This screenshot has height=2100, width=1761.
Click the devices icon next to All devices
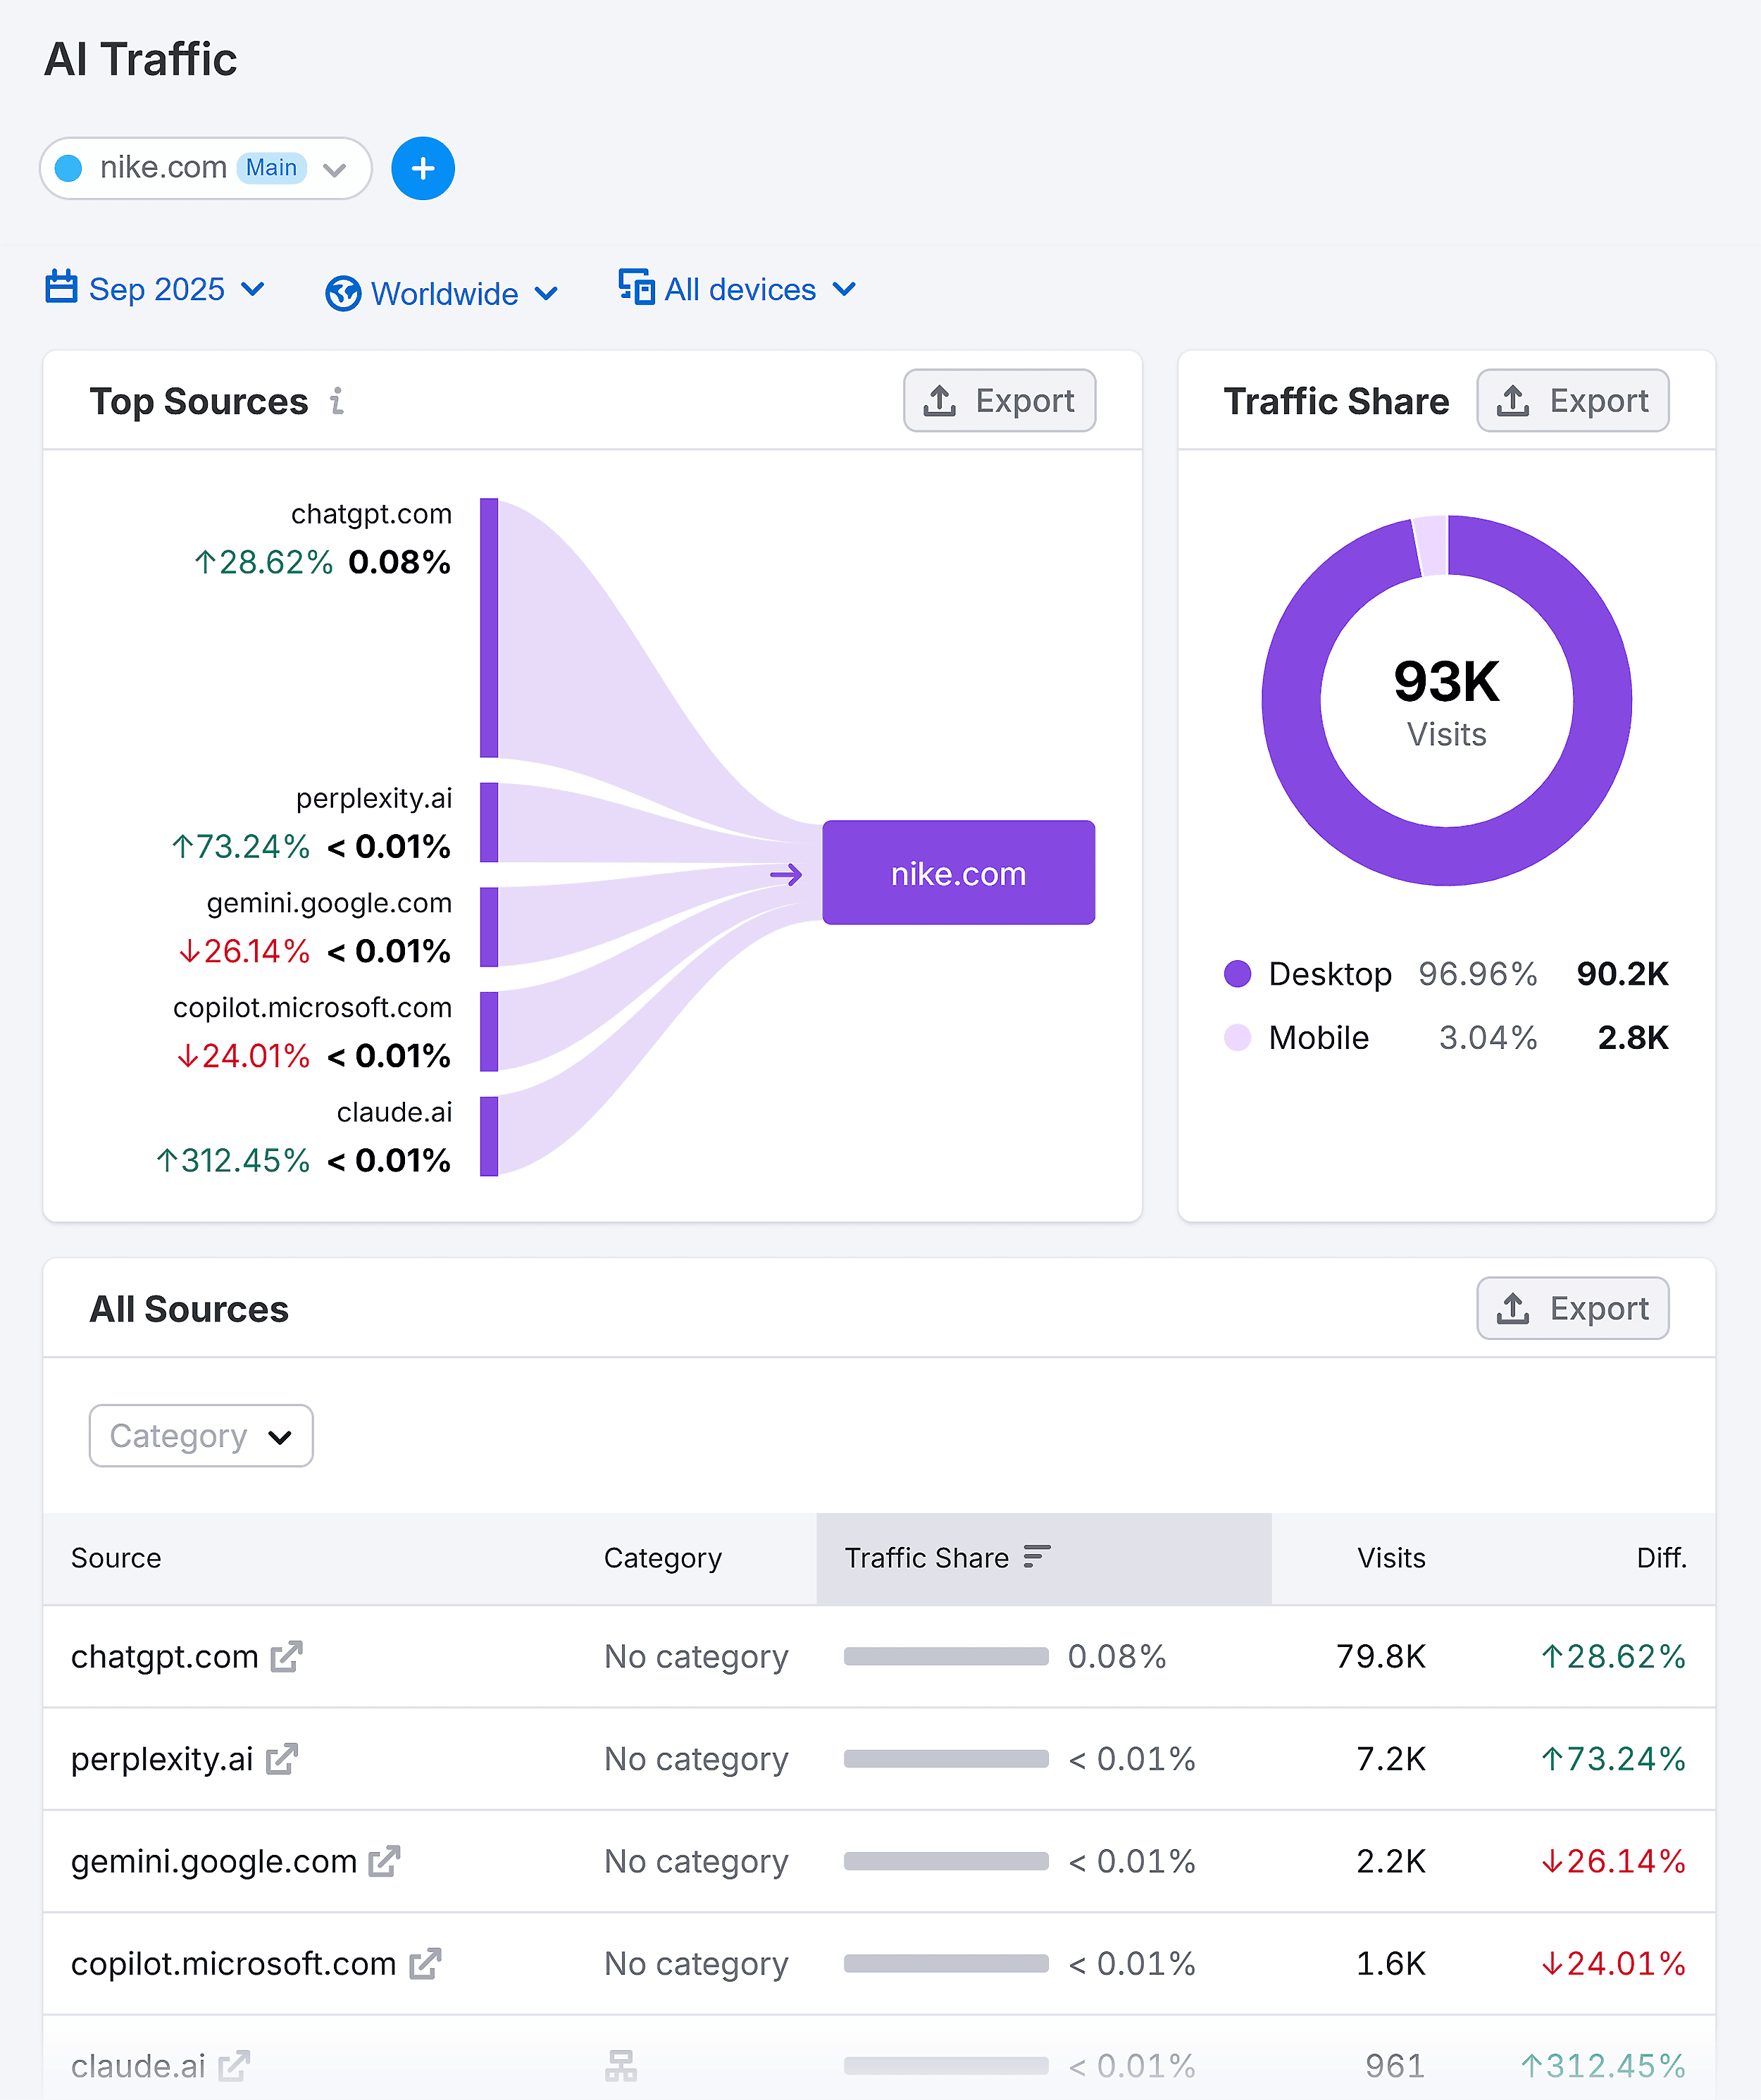coord(636,288)
